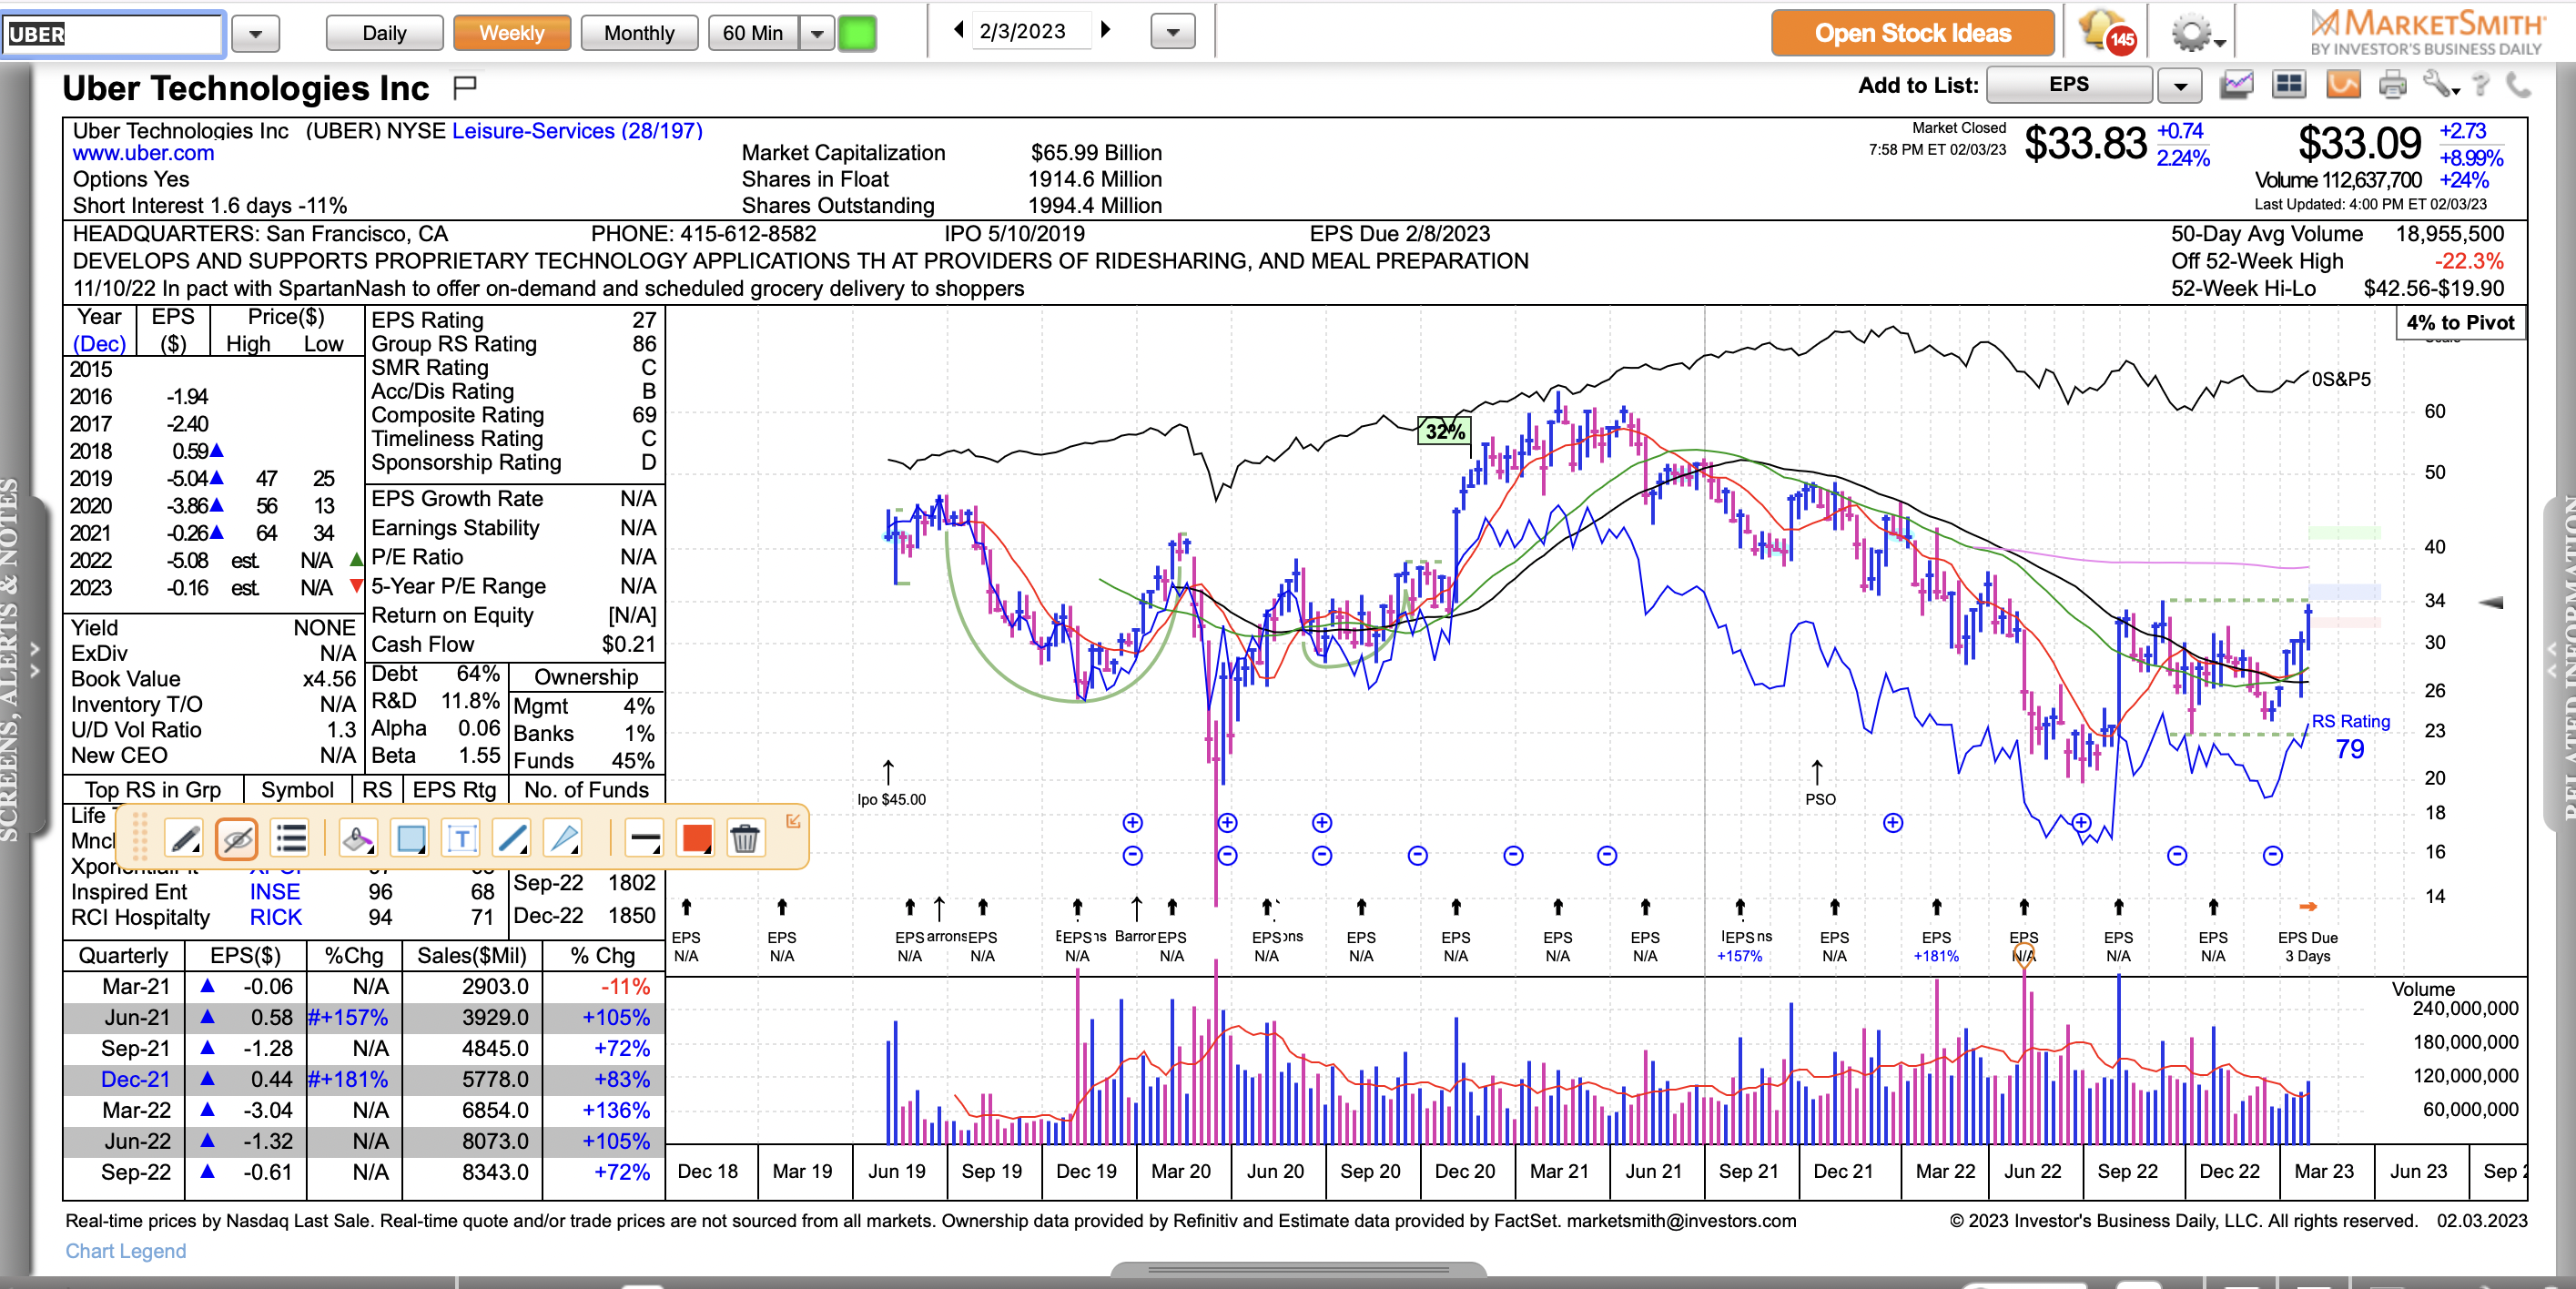Click the 2/3/2023 date field

[1031, 31]
